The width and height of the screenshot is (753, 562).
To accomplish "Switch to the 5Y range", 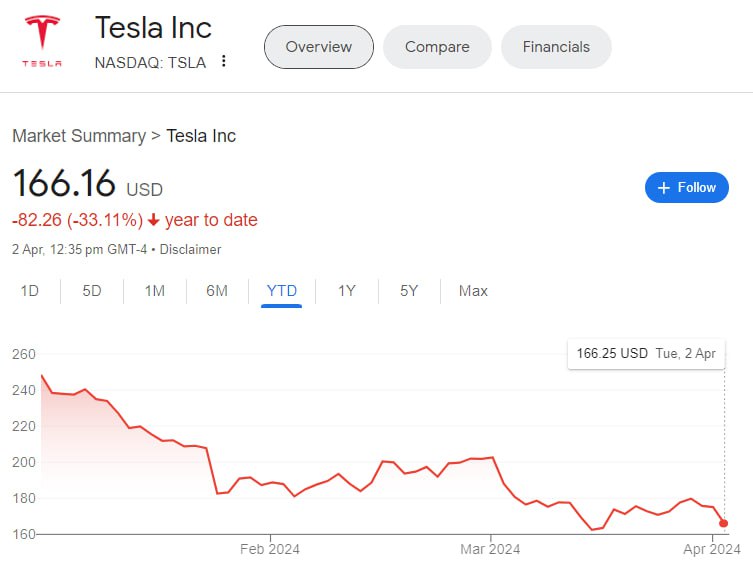I will click(x=409, y=291).
